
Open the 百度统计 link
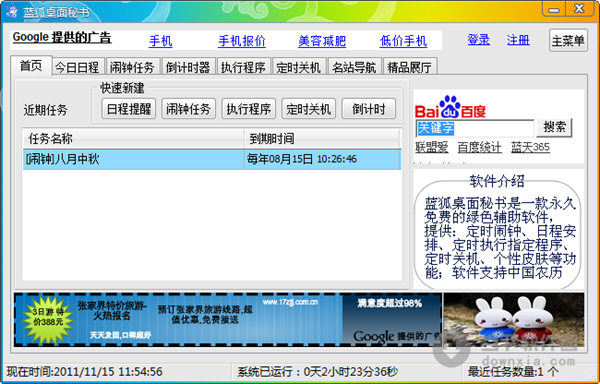[x=479, y=147]
